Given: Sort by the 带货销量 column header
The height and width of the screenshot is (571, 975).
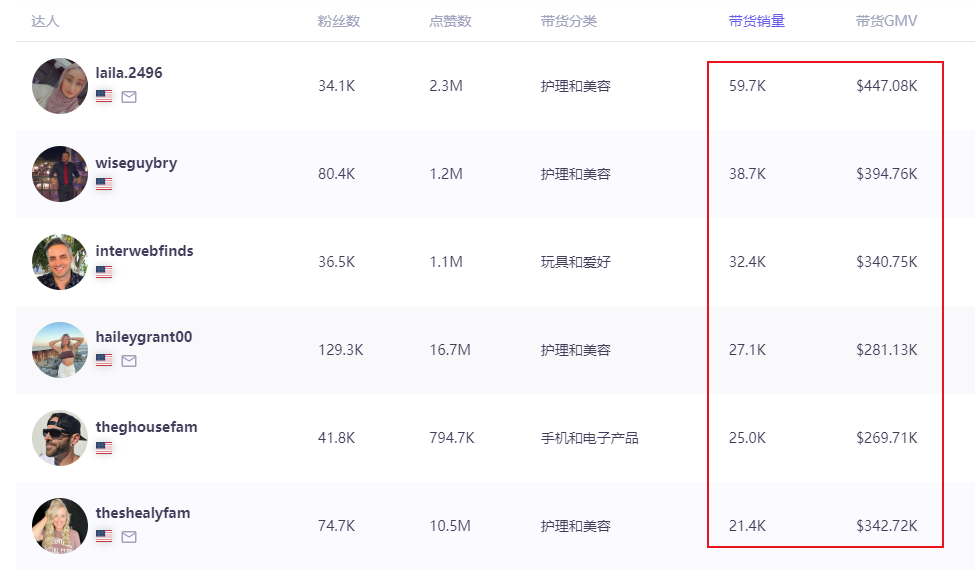Looking at the screenshot, I should (x=756, y=21).
